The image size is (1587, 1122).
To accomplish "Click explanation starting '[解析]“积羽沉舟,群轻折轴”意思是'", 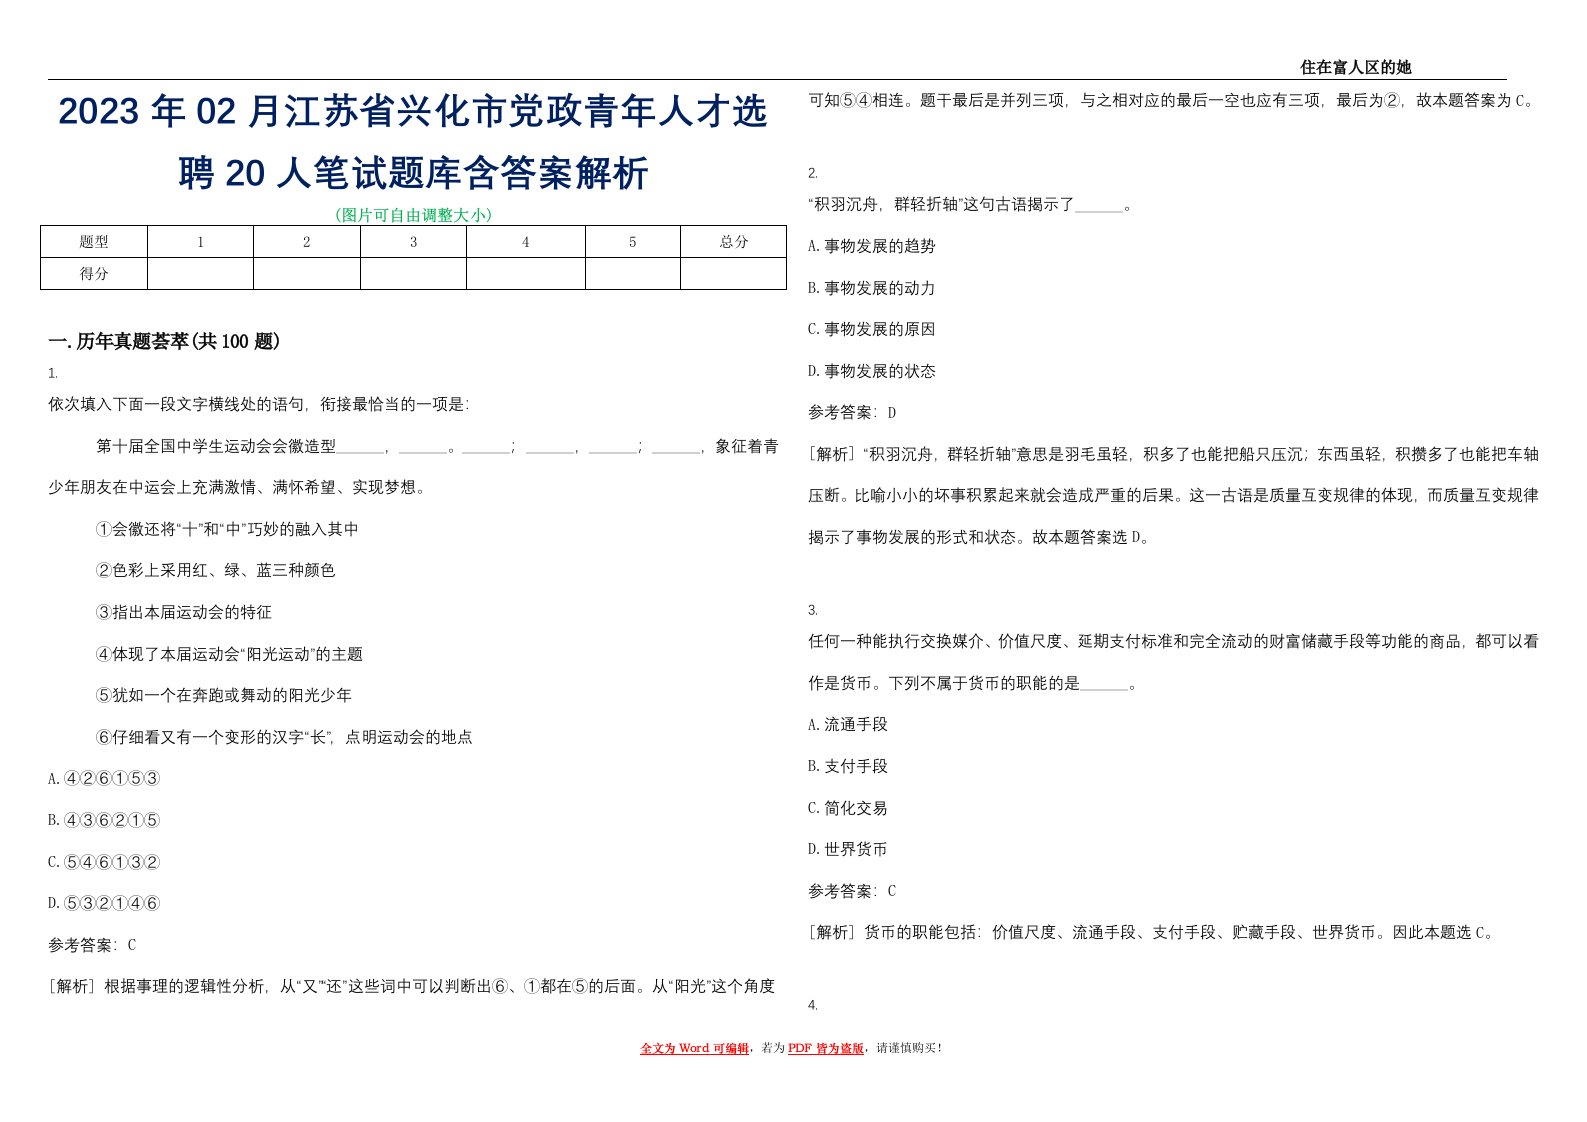I will (1173, 495).
